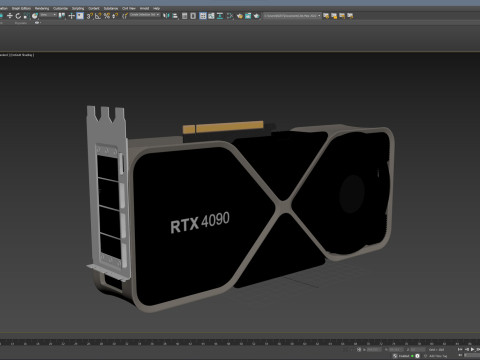
Task: Click the Mirror tool icon
Action: [x=166, y=16]
